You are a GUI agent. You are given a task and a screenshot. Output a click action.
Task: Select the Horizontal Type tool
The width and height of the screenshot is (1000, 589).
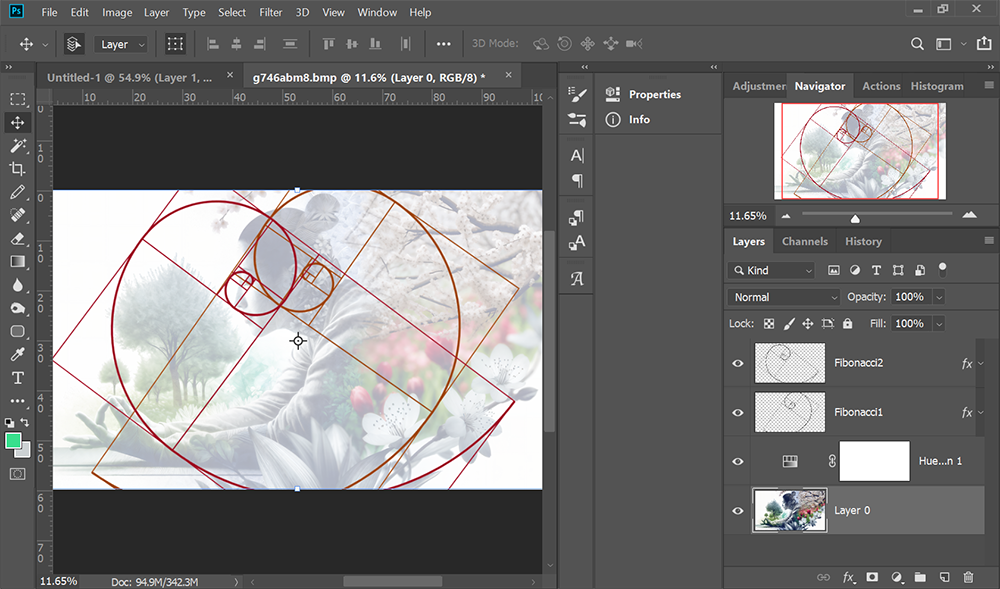click(x=17, y=377)
